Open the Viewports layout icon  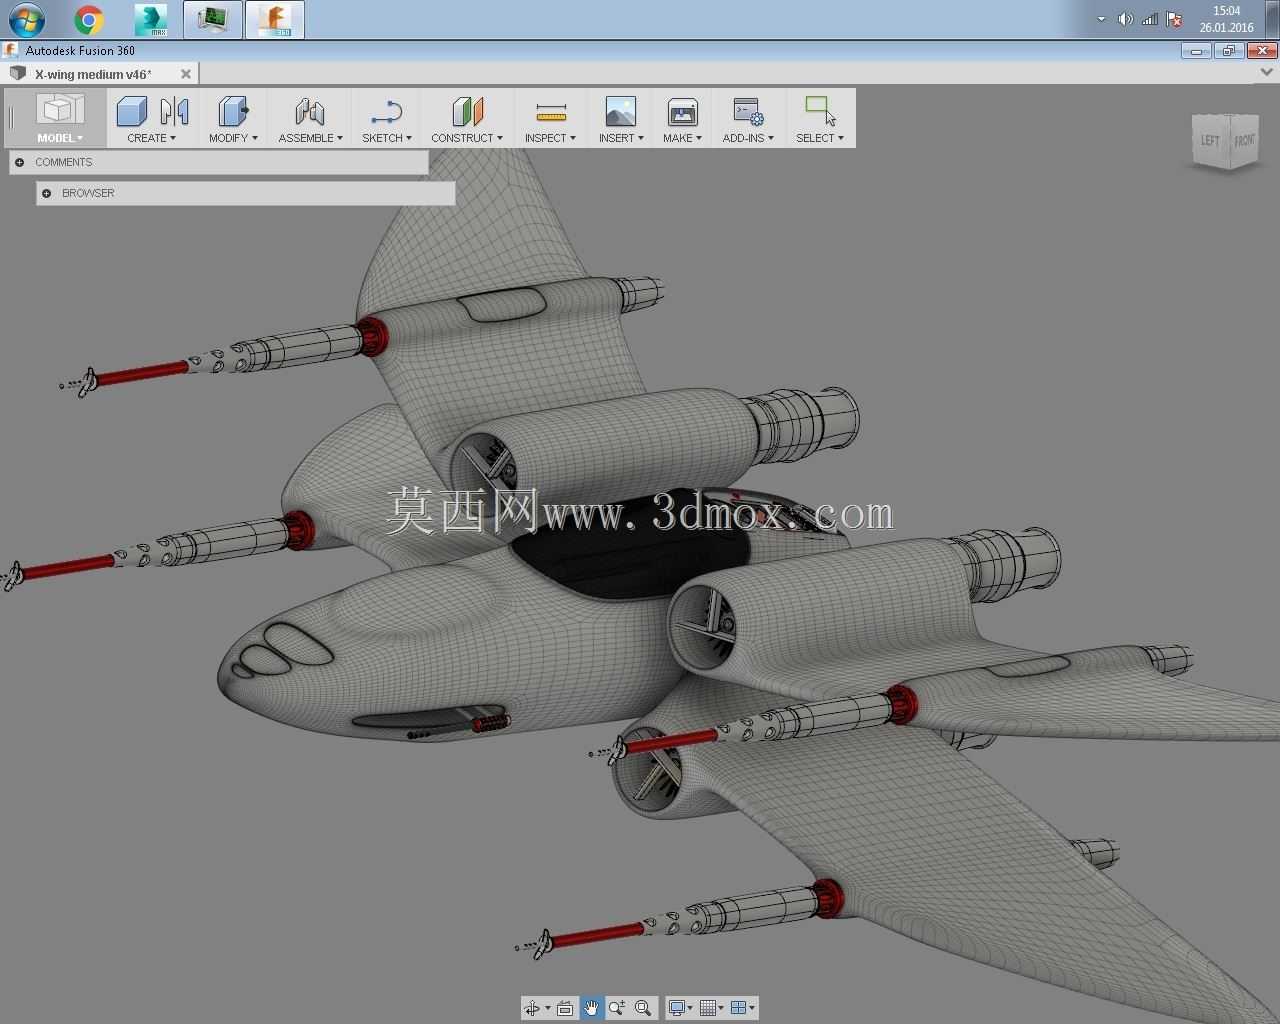point(738,1008)
